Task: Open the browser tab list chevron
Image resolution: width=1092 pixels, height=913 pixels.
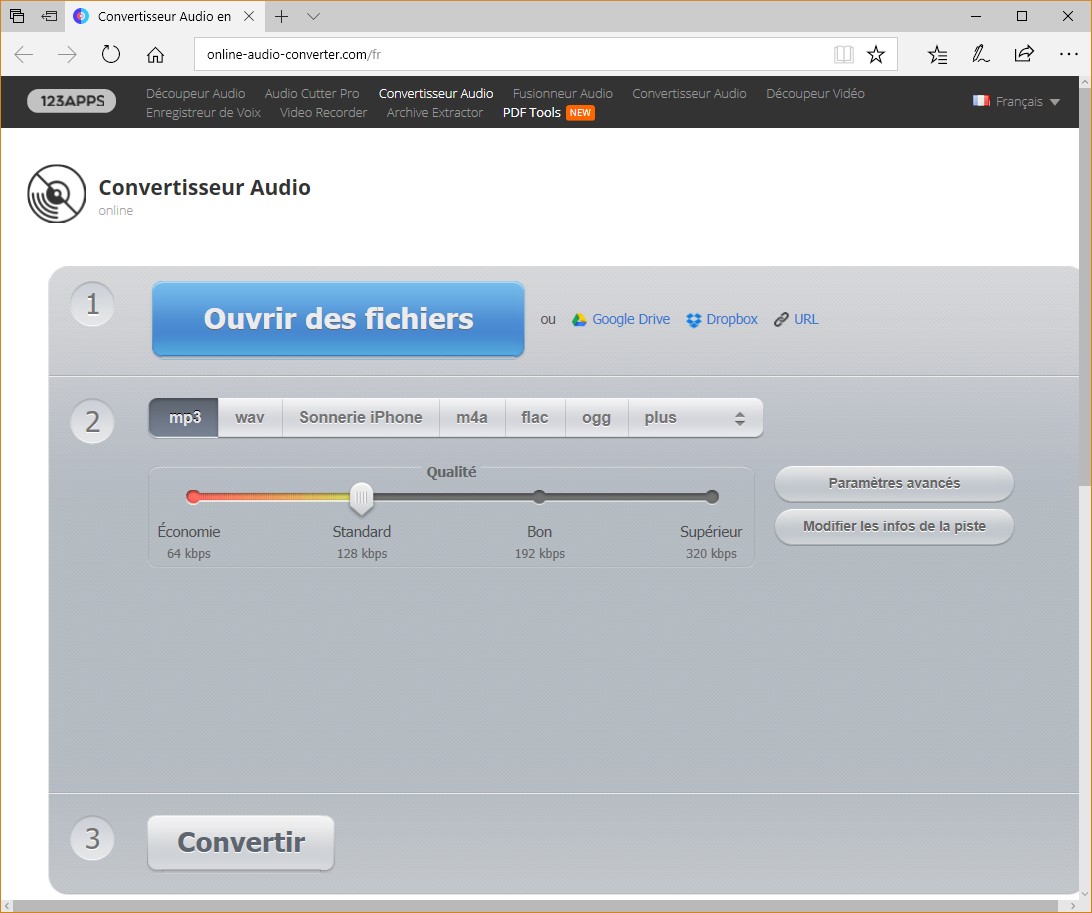Action: tap(314, 17)
